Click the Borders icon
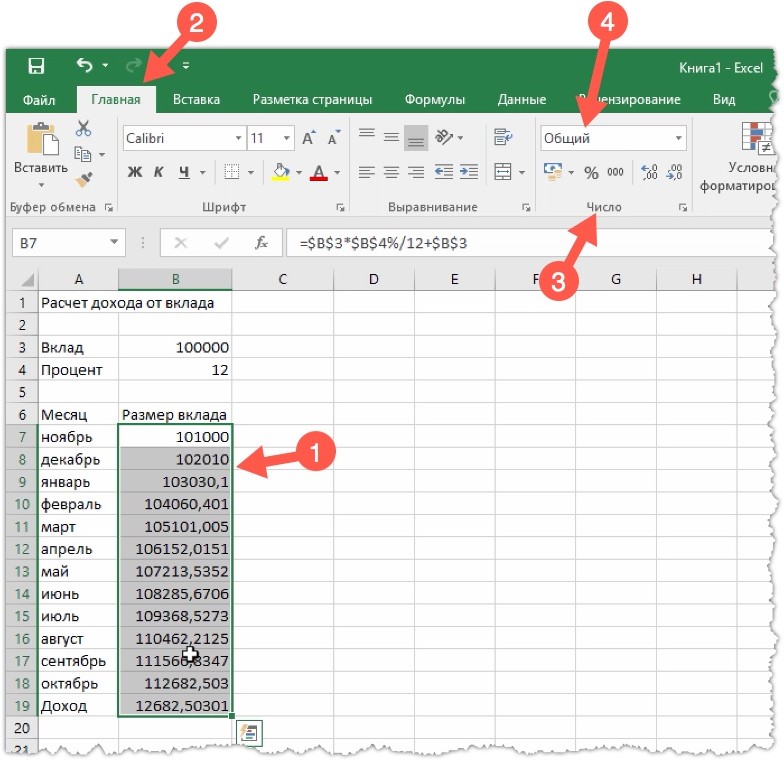Image resolution: width=784 pixels, height=761 pixels. pyautogui.click(x=232, y=172)
